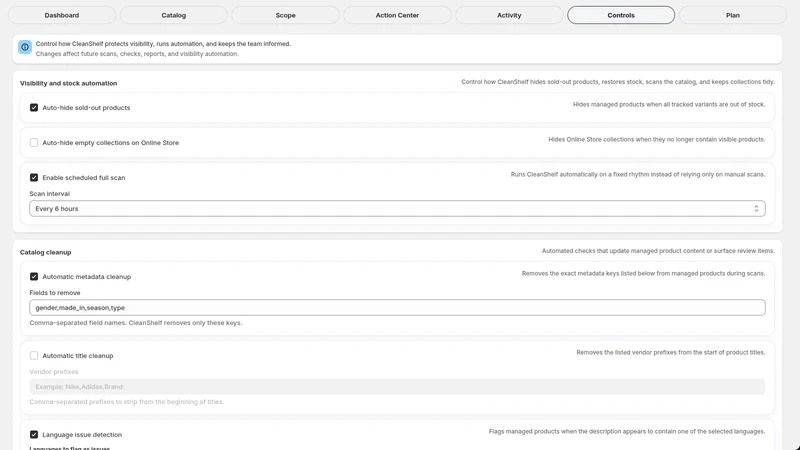The width and height of the screenshot is (800, 450).
Task: Click the blue info icon in banner
Action: tap(24, 47)
